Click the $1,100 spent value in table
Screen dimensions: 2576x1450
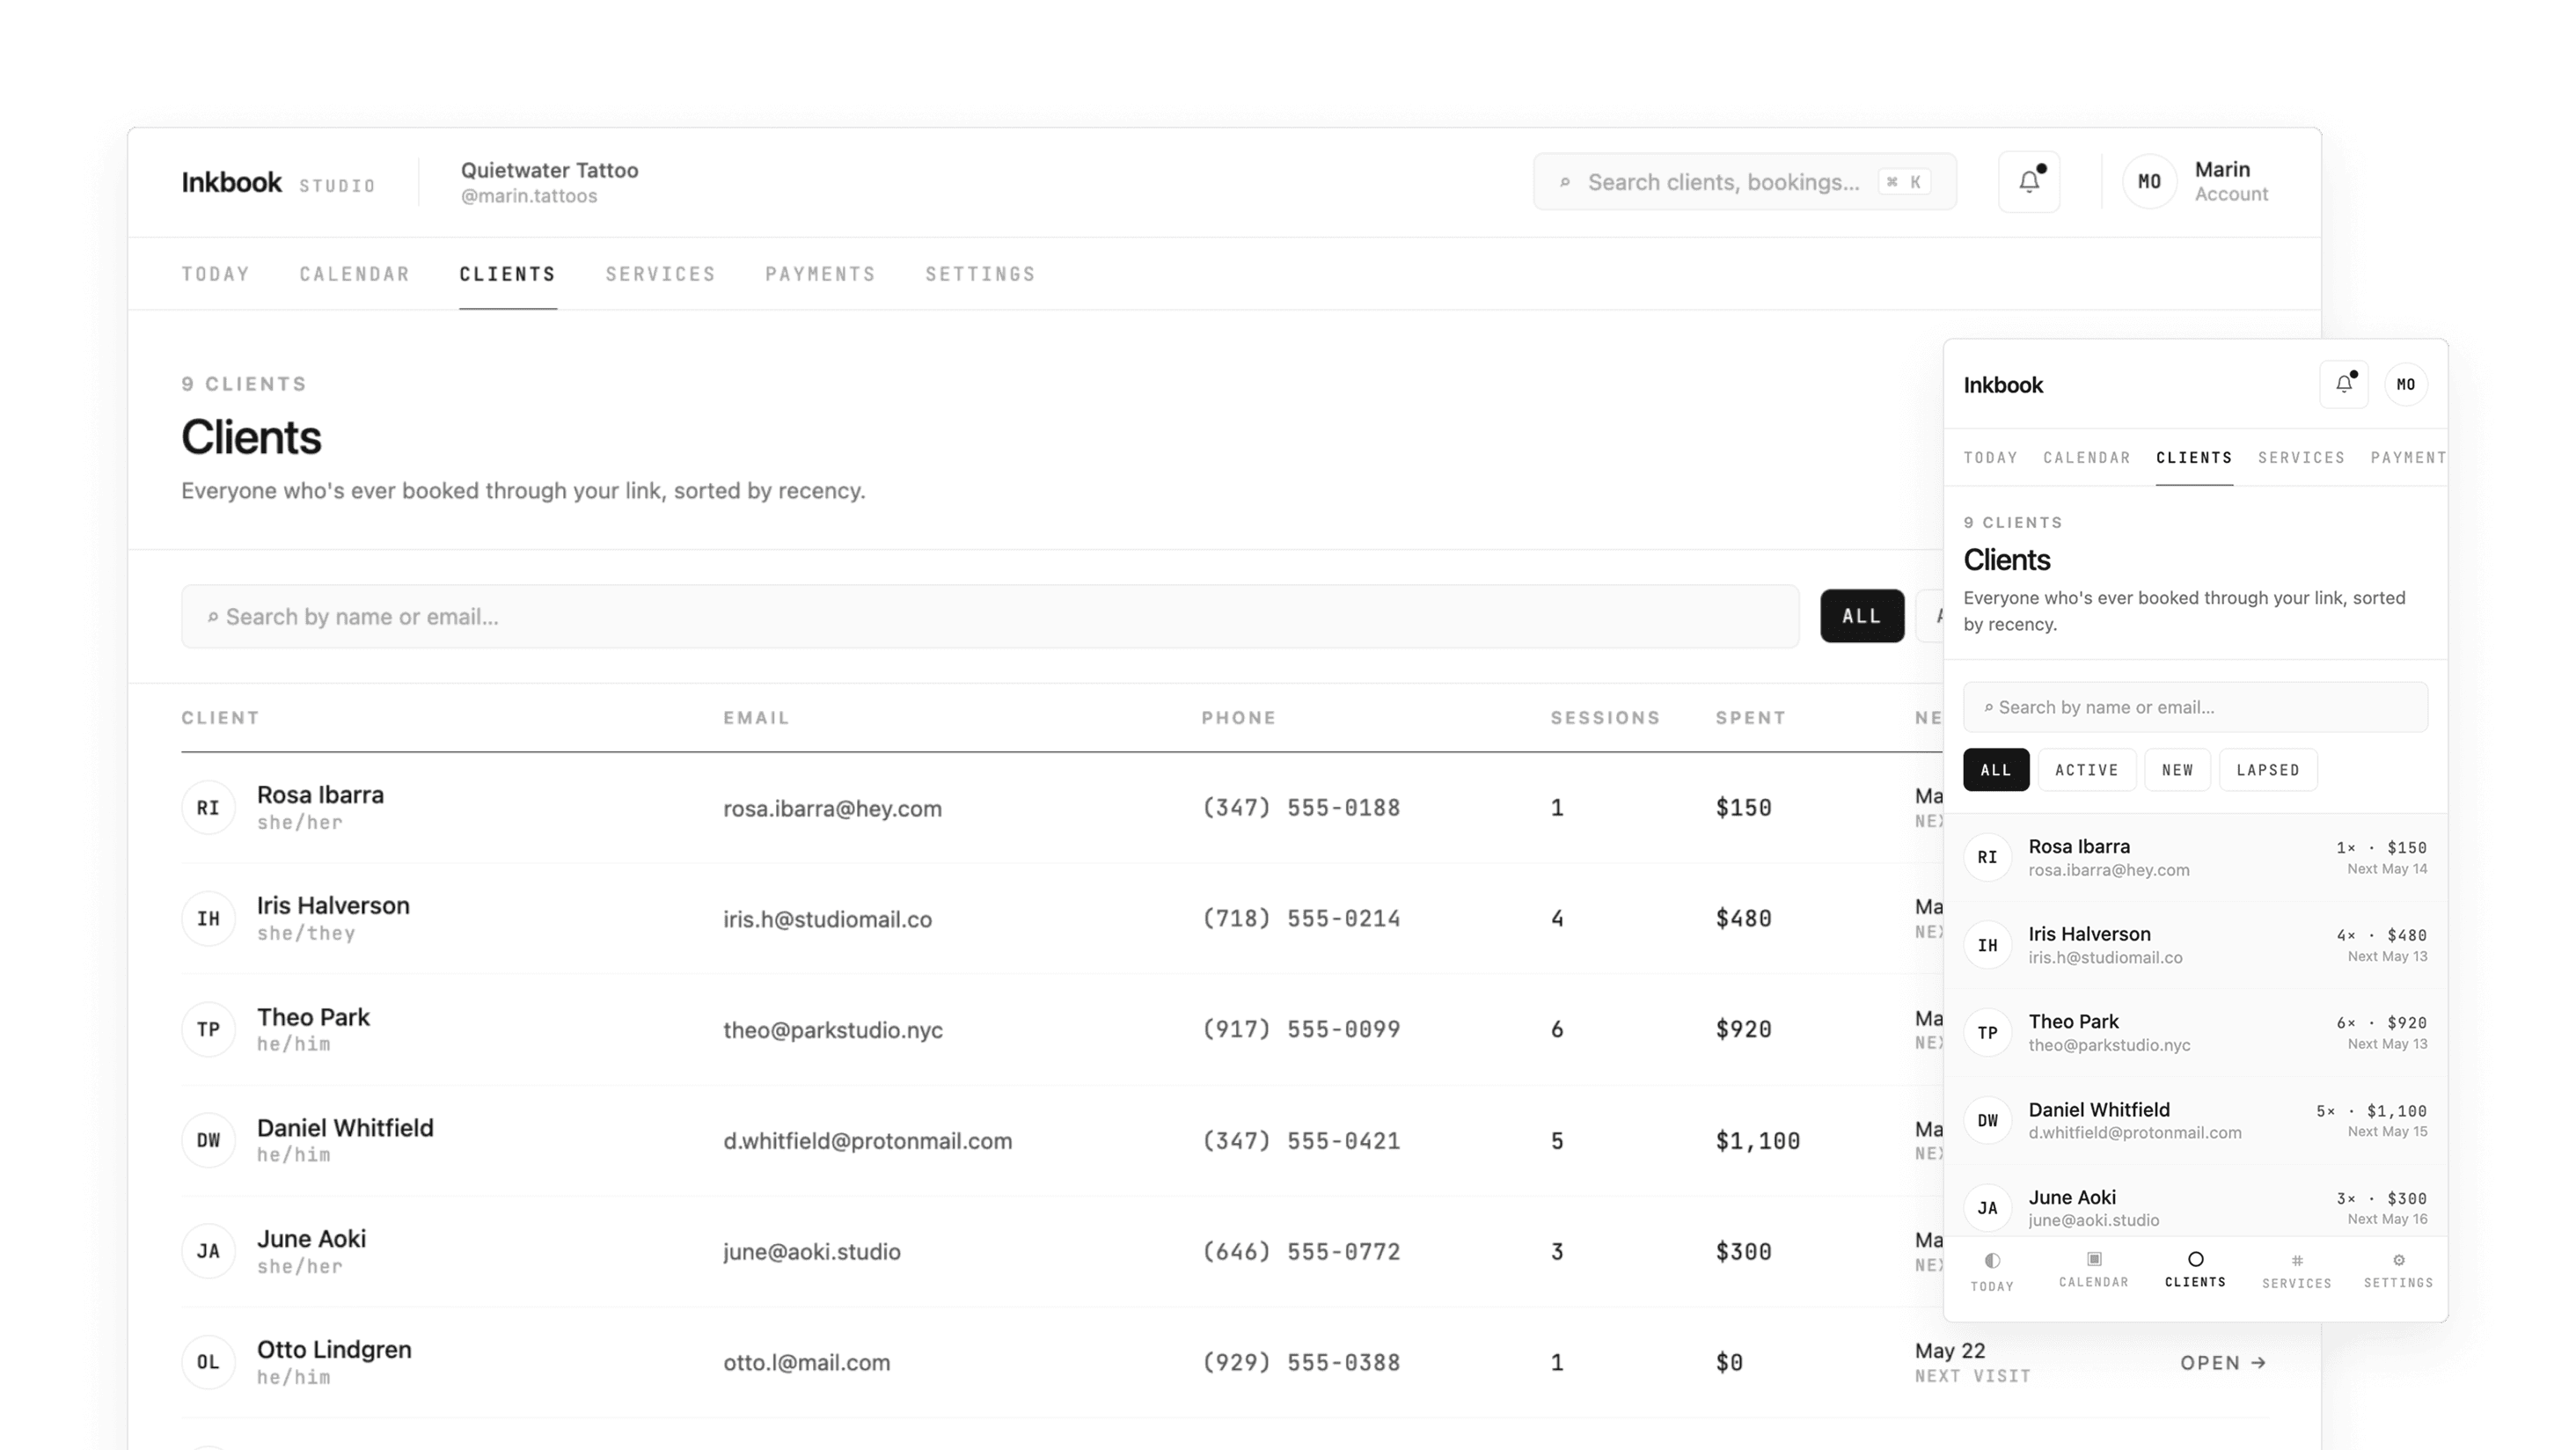(1758, 1141)
